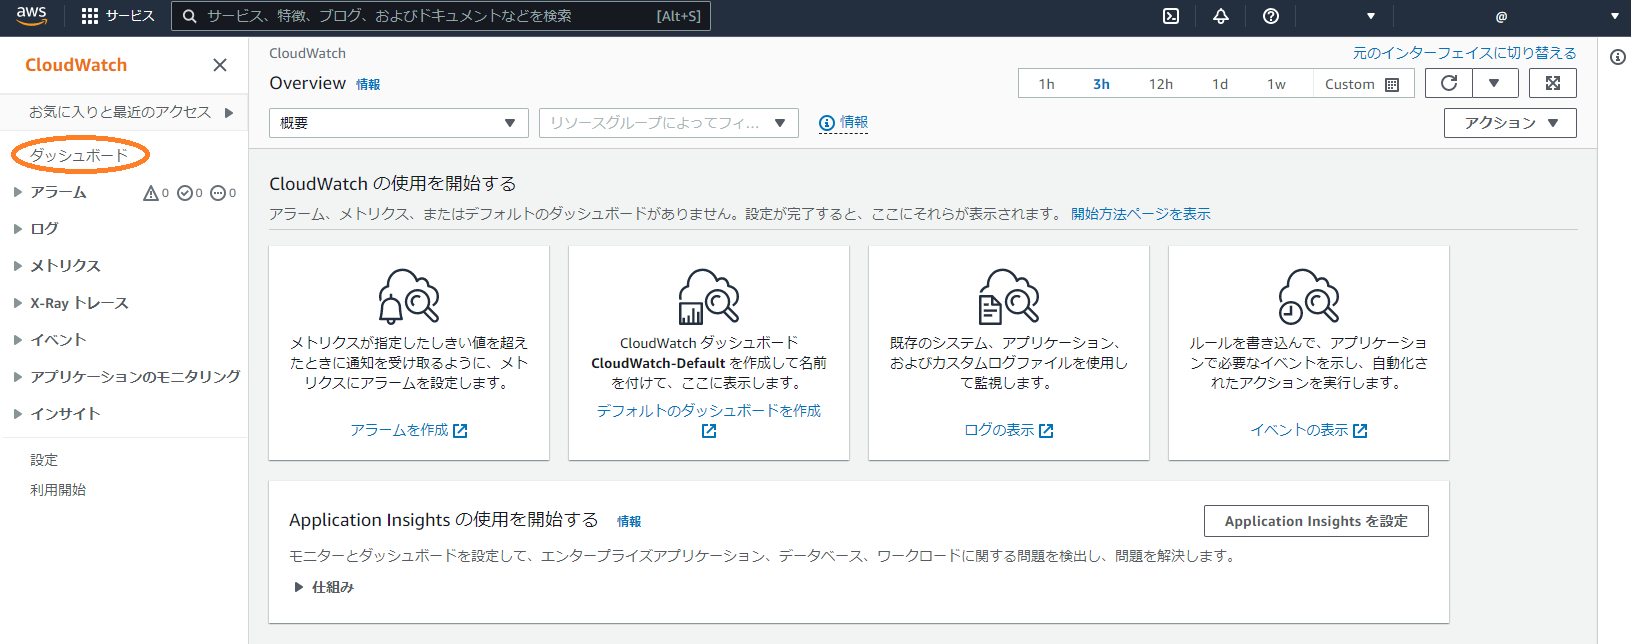Open AWS CloudShell icon in top bar
The height and width of the screenshot is (644, 1631).
(x=1171, y=16)
